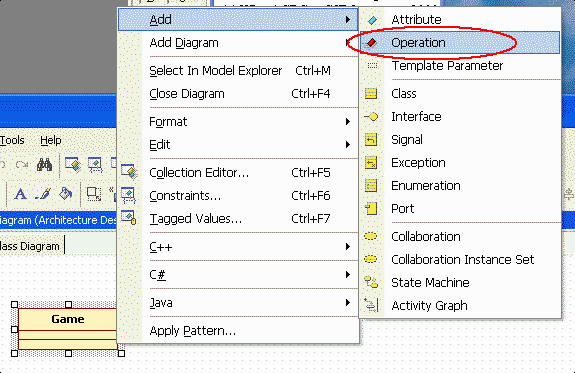Click the Attribute diamond icon
This screenshot has height=373, width=575.
pyautogui.click(x=372, y=20)
